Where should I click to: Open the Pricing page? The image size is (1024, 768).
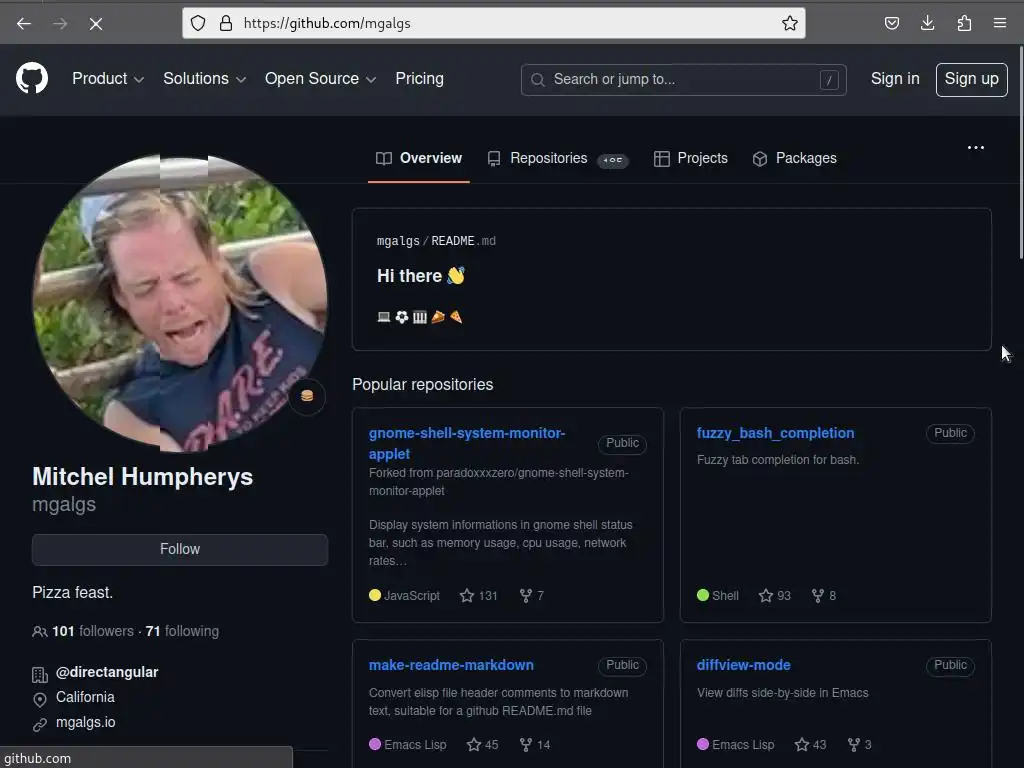pyautogui.click(x=419, y=79)
